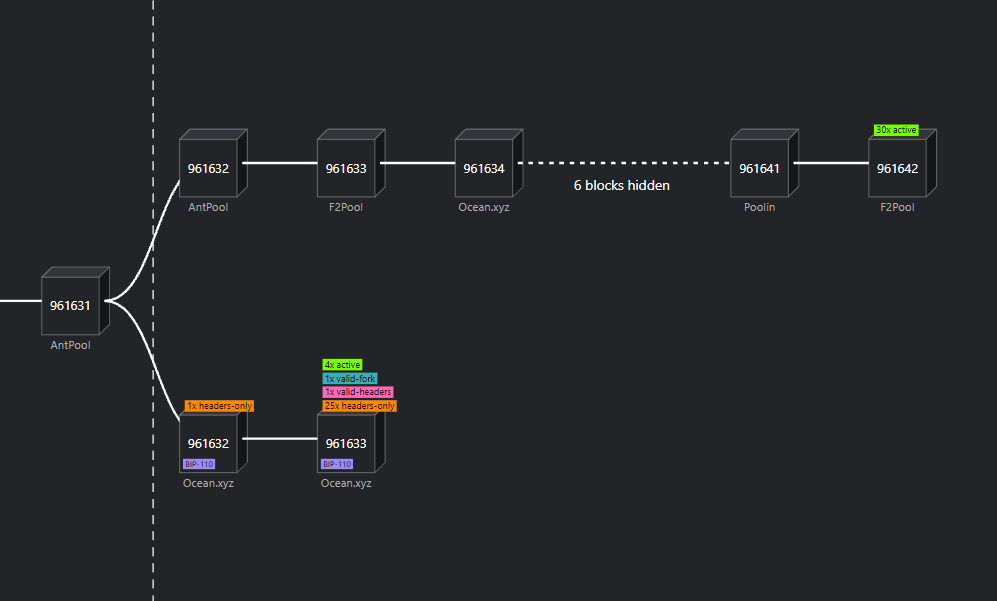This screenshot has width=997, height=601.
Task: Open Ocean.xyz BIP-110 block 961632
Action: click(x=213, y=439)
